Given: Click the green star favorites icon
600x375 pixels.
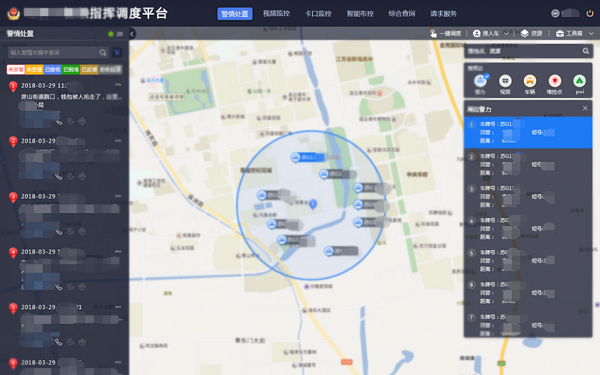Looking at the screenshot, I should pyautogui.click(x=111, y=34).
